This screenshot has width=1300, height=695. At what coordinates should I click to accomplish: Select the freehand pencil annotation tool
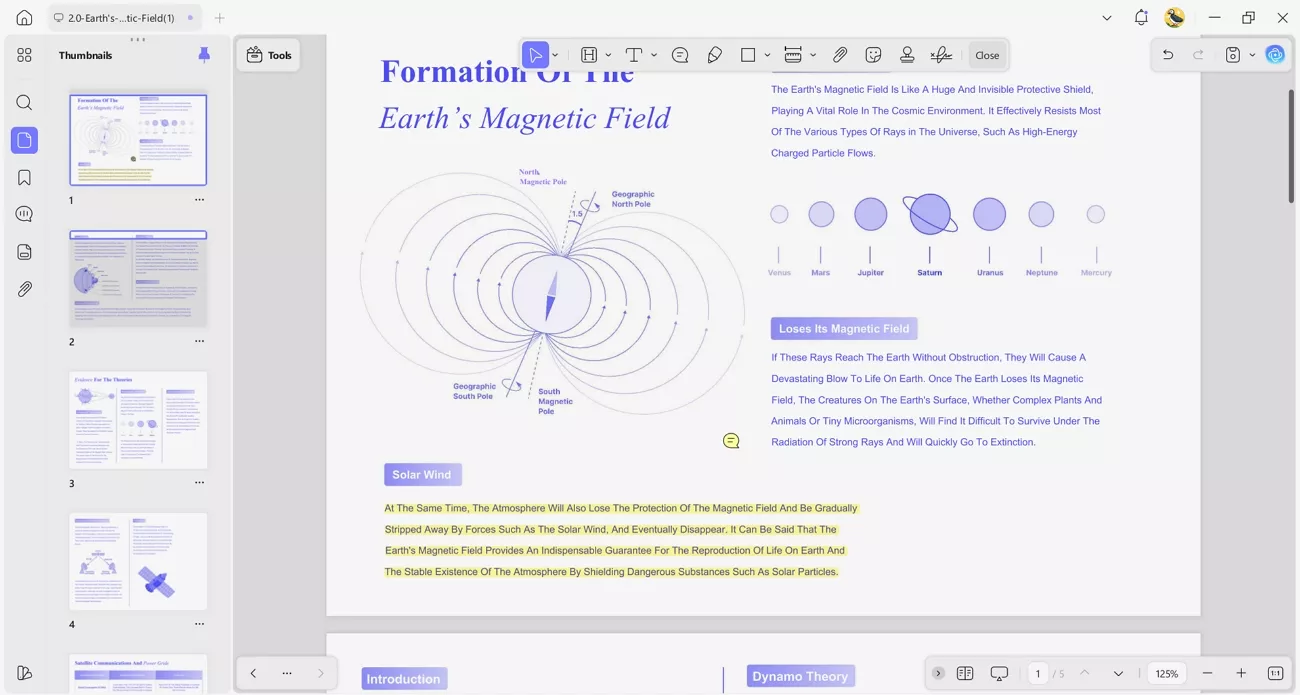714,55
